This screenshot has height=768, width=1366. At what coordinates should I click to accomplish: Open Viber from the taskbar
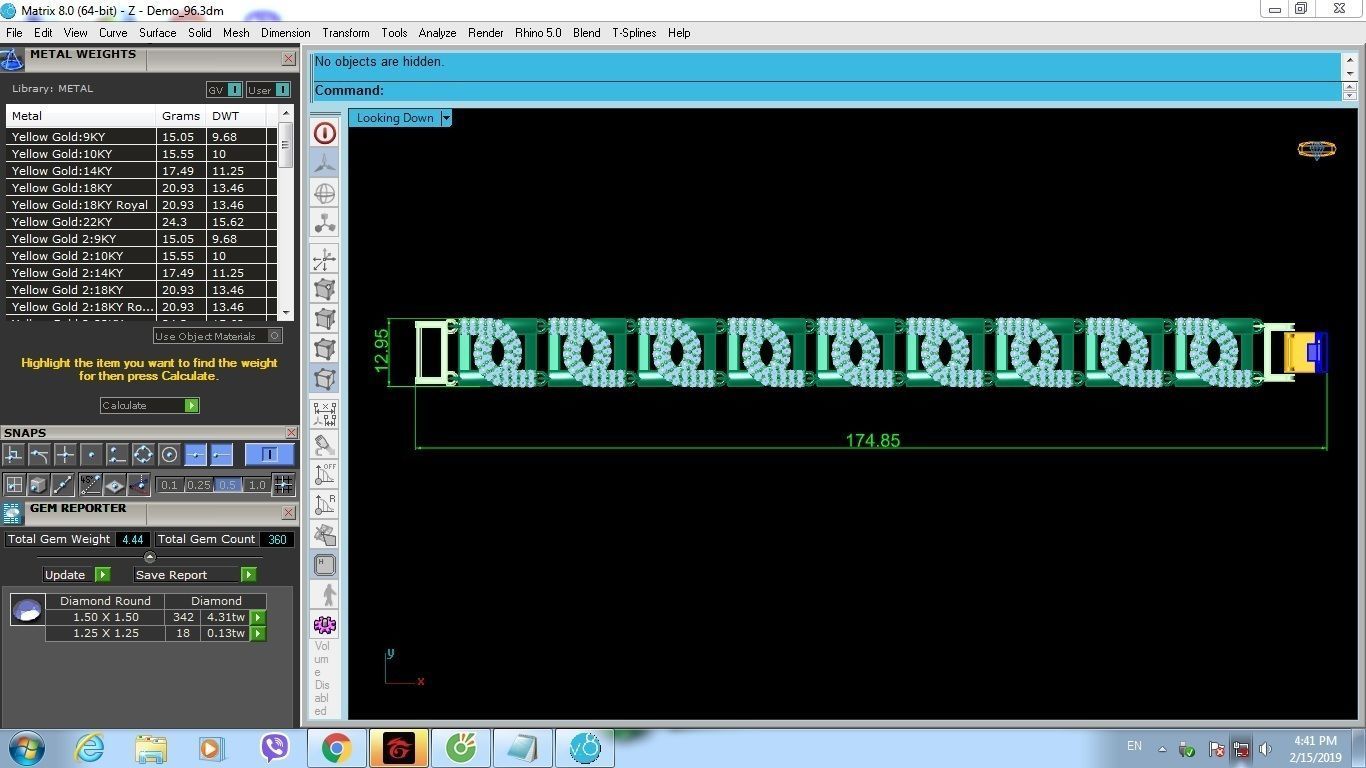(274, 748)
